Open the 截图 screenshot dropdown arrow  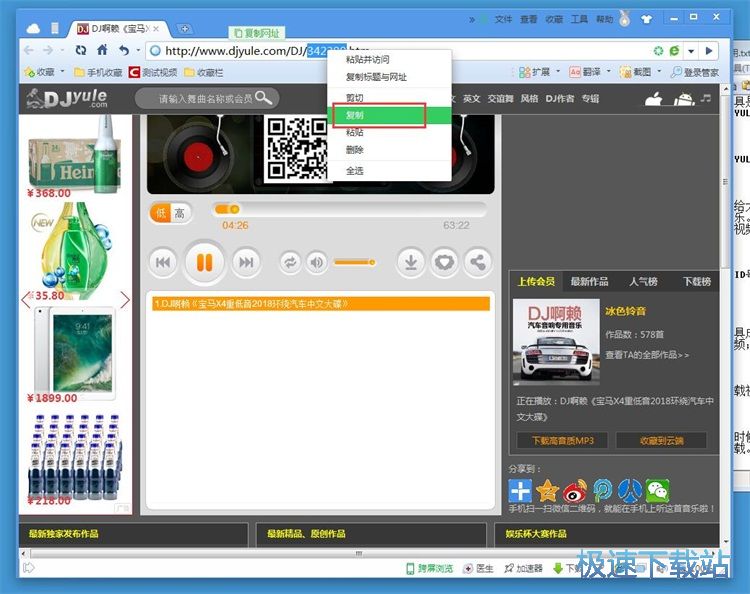[658, 72]
